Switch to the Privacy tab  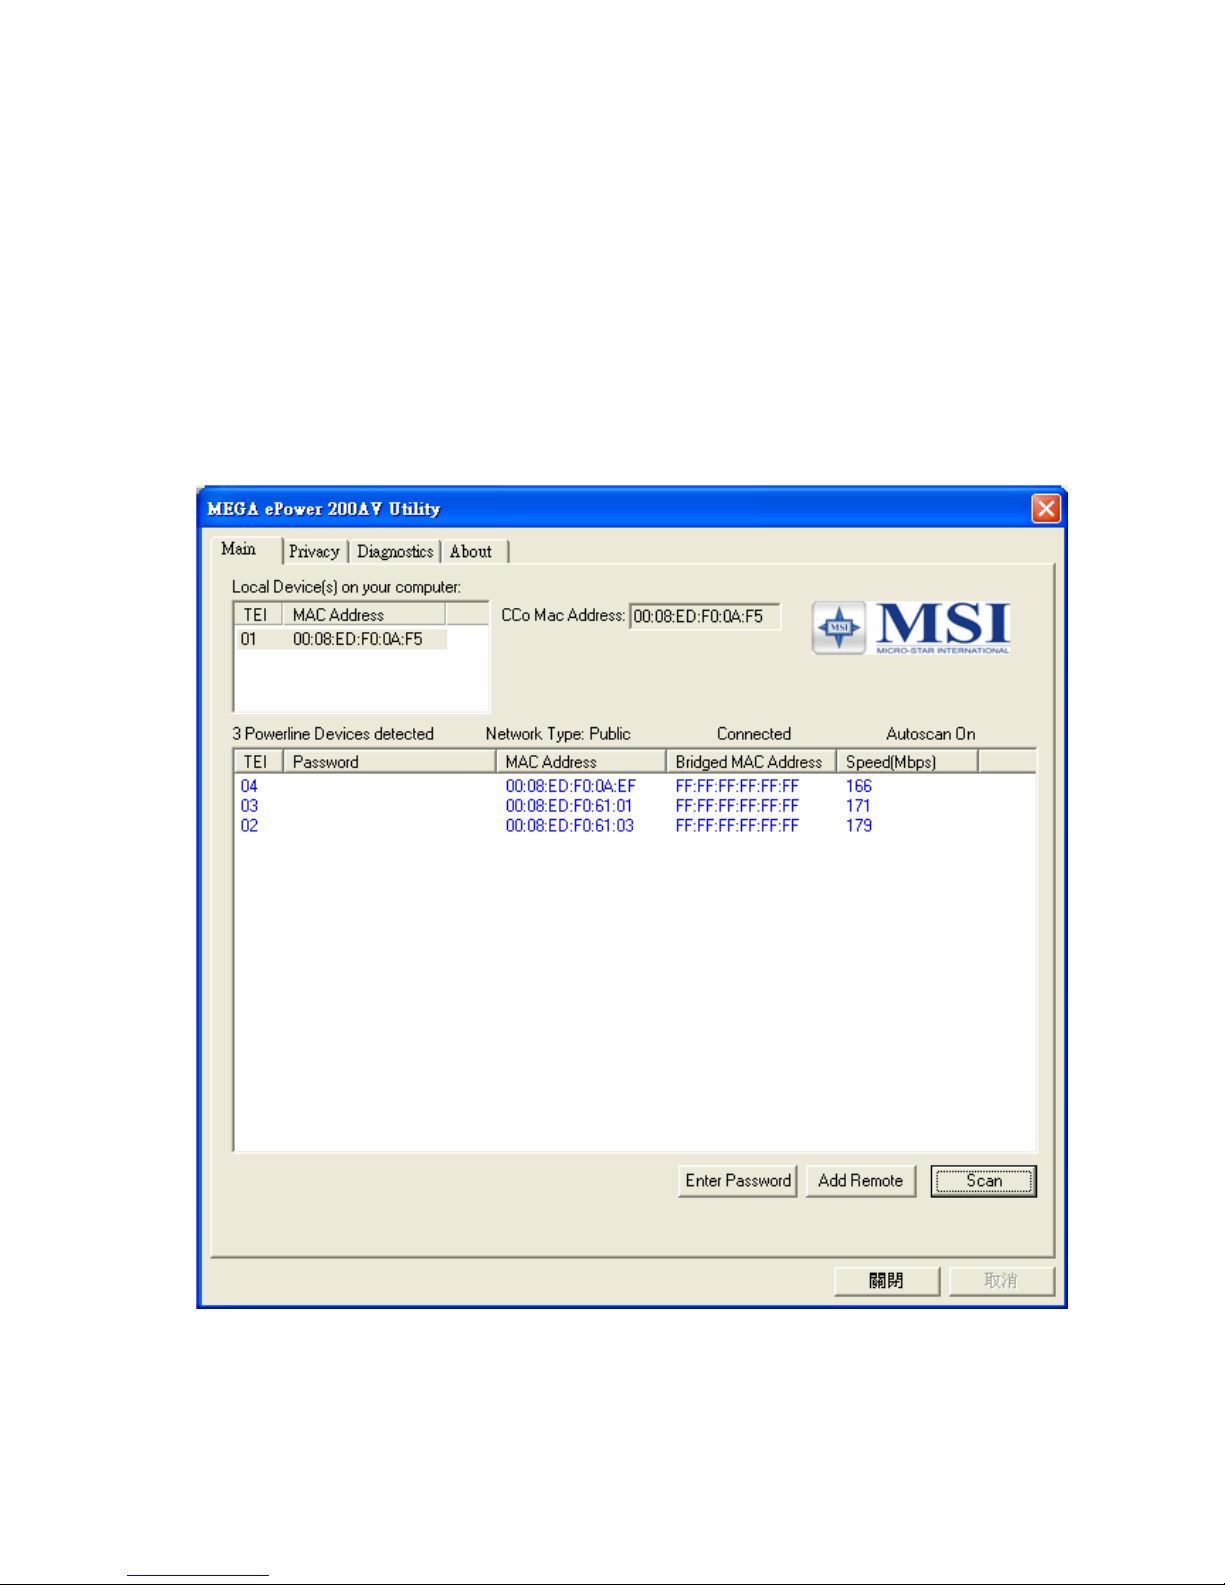click(x=314, y=552)
